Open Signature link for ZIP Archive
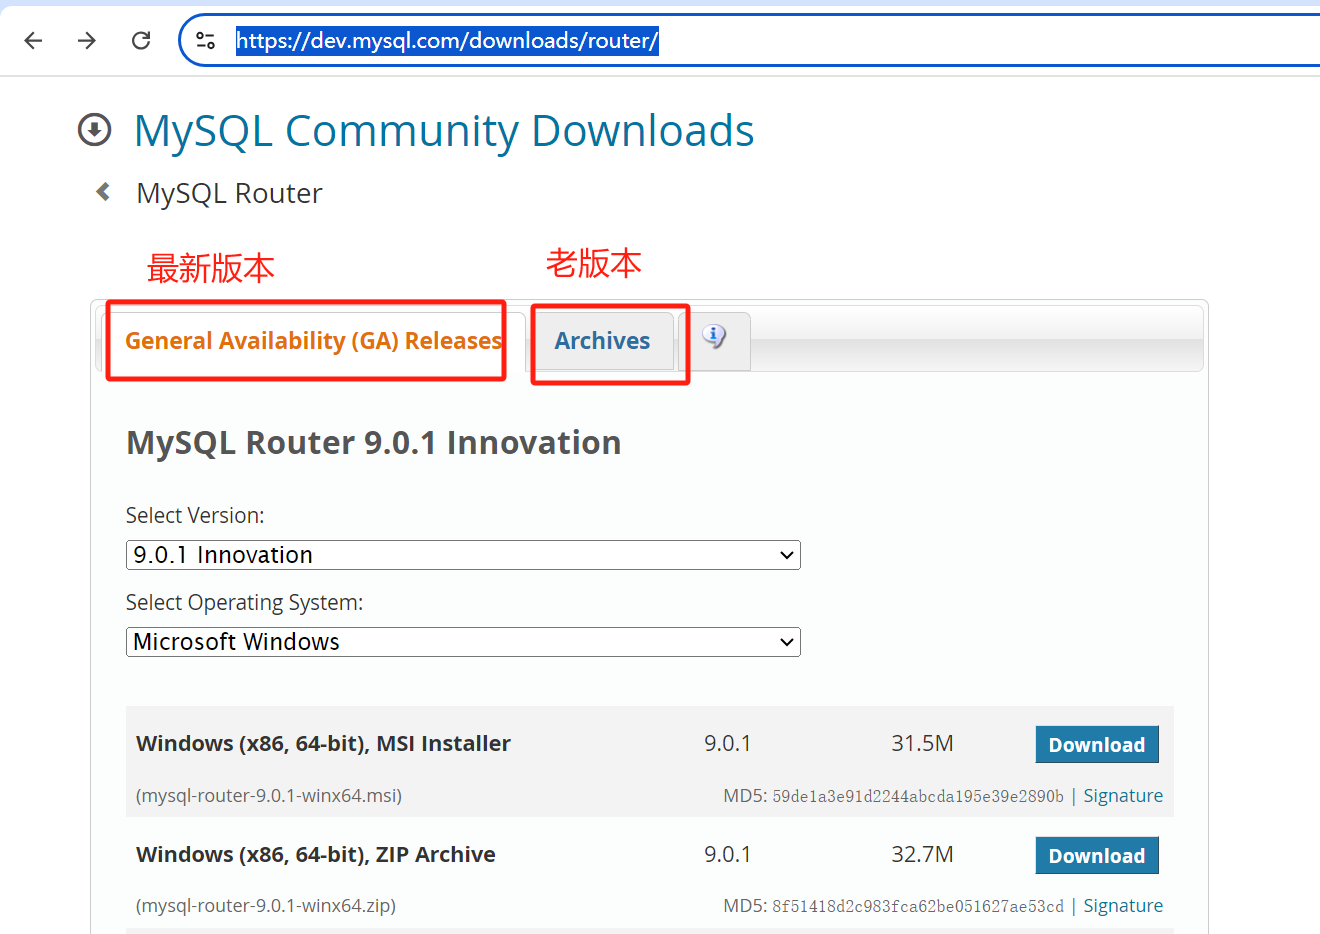1320x934 pixels. pos(1123,906)
